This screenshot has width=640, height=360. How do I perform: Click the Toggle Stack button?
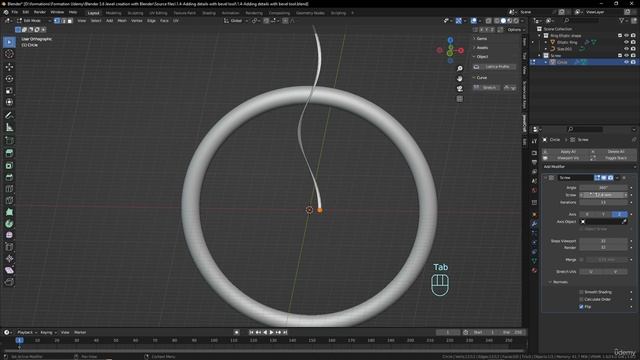(x=613, y=158)
